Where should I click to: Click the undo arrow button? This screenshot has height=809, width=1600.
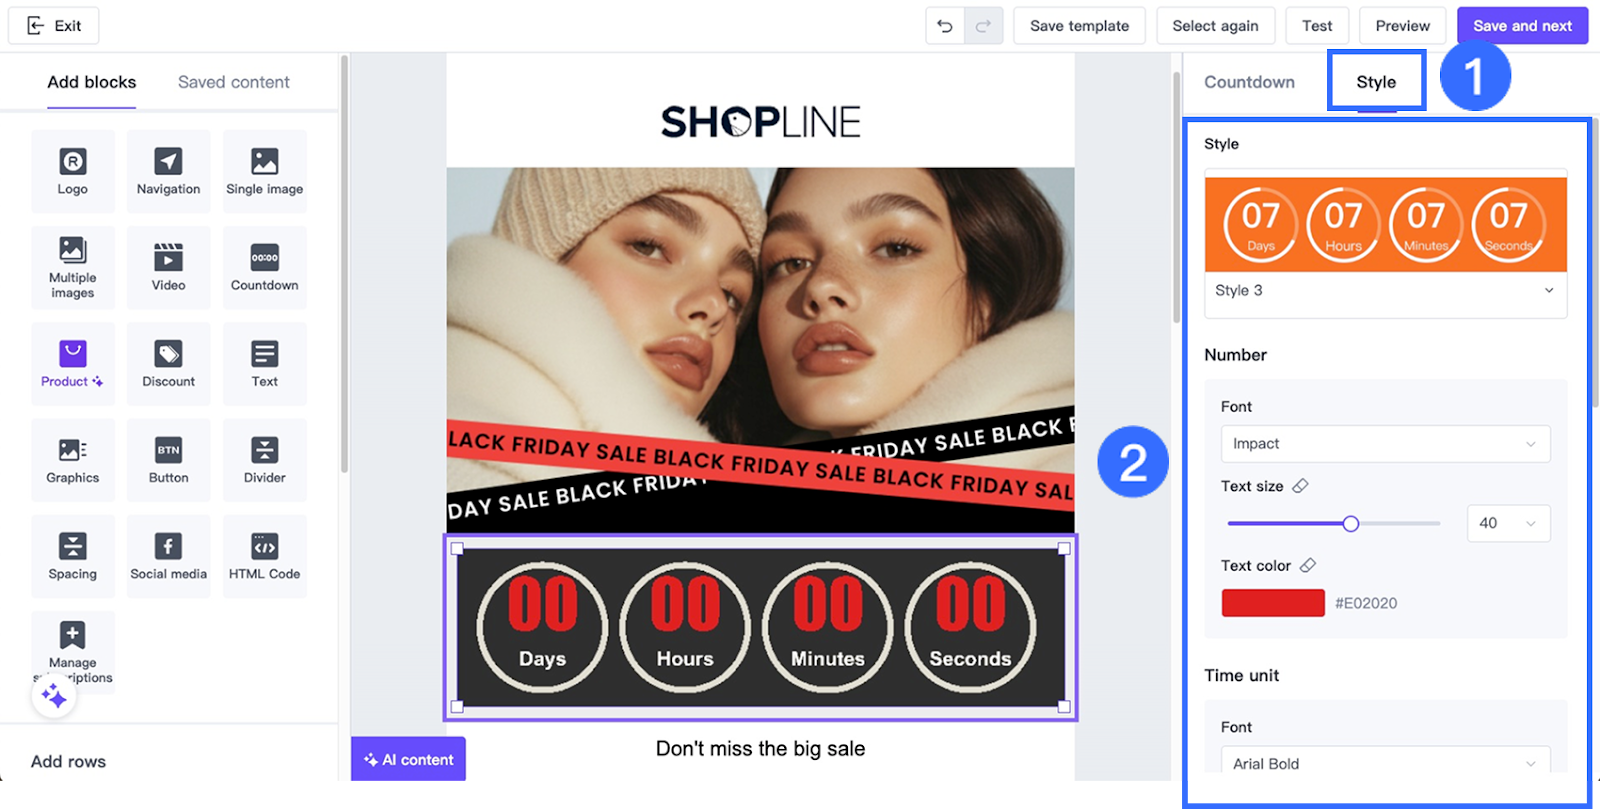[x=945, y=26]
